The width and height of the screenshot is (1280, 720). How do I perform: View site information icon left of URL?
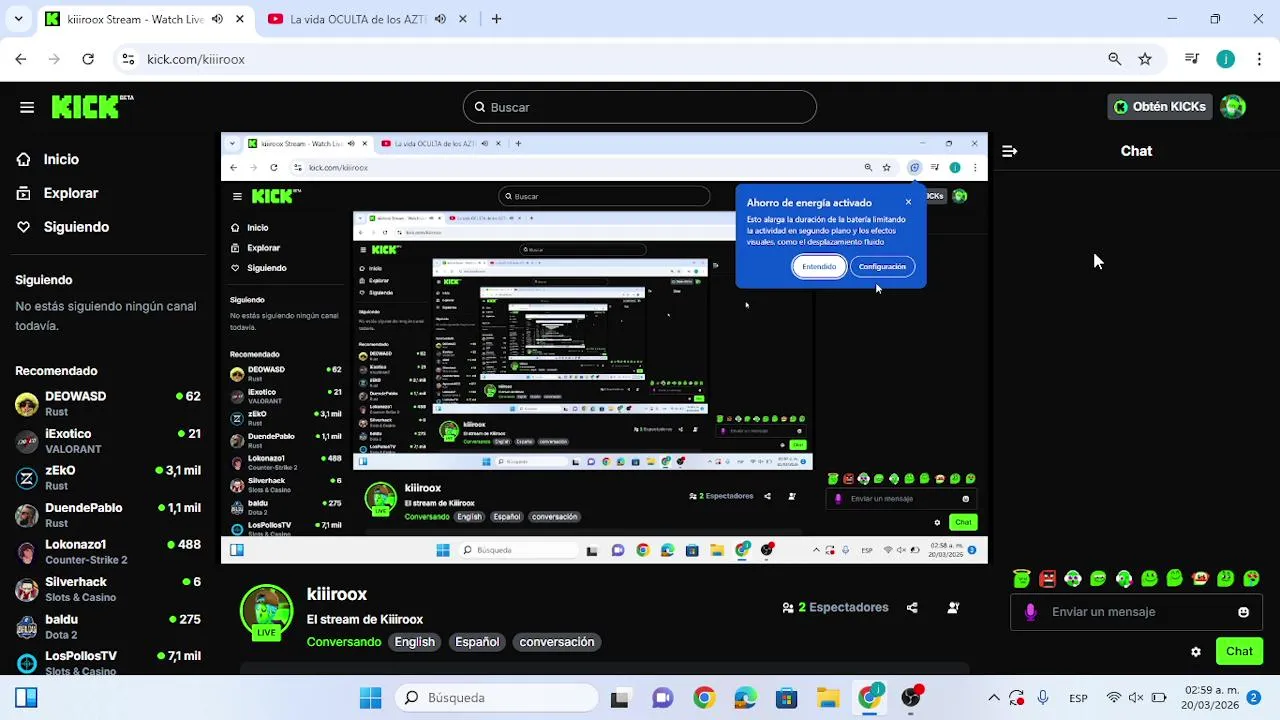point(128,59)
